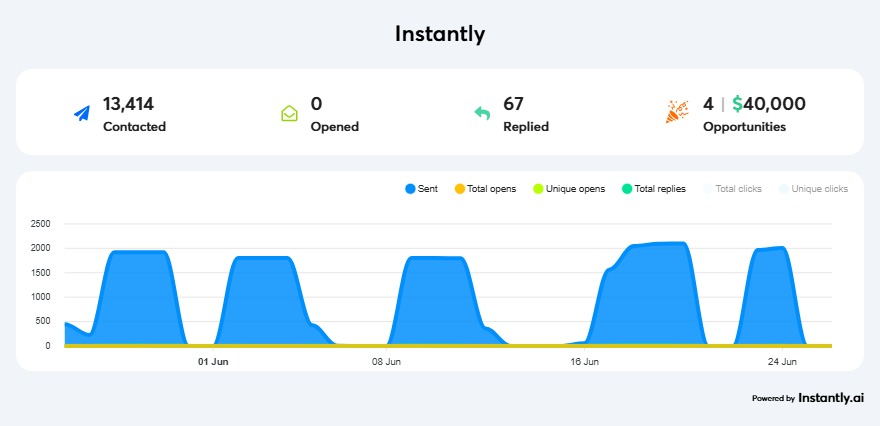Click the green Total replies color dot
Viewport: 880px width, 426px height.
point(627,189)
